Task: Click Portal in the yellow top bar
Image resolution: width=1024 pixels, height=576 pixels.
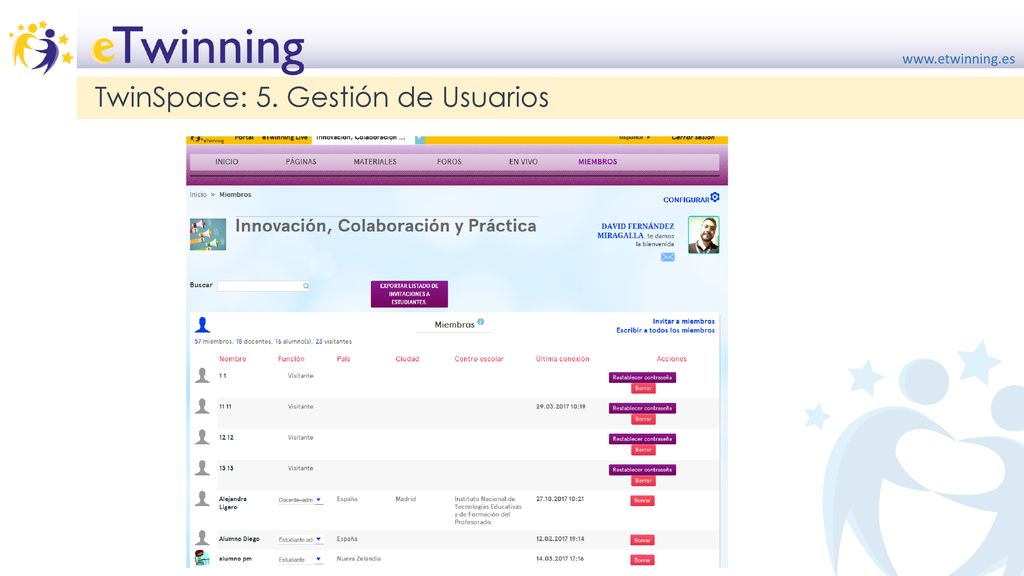Action: [x=244, y=138]
